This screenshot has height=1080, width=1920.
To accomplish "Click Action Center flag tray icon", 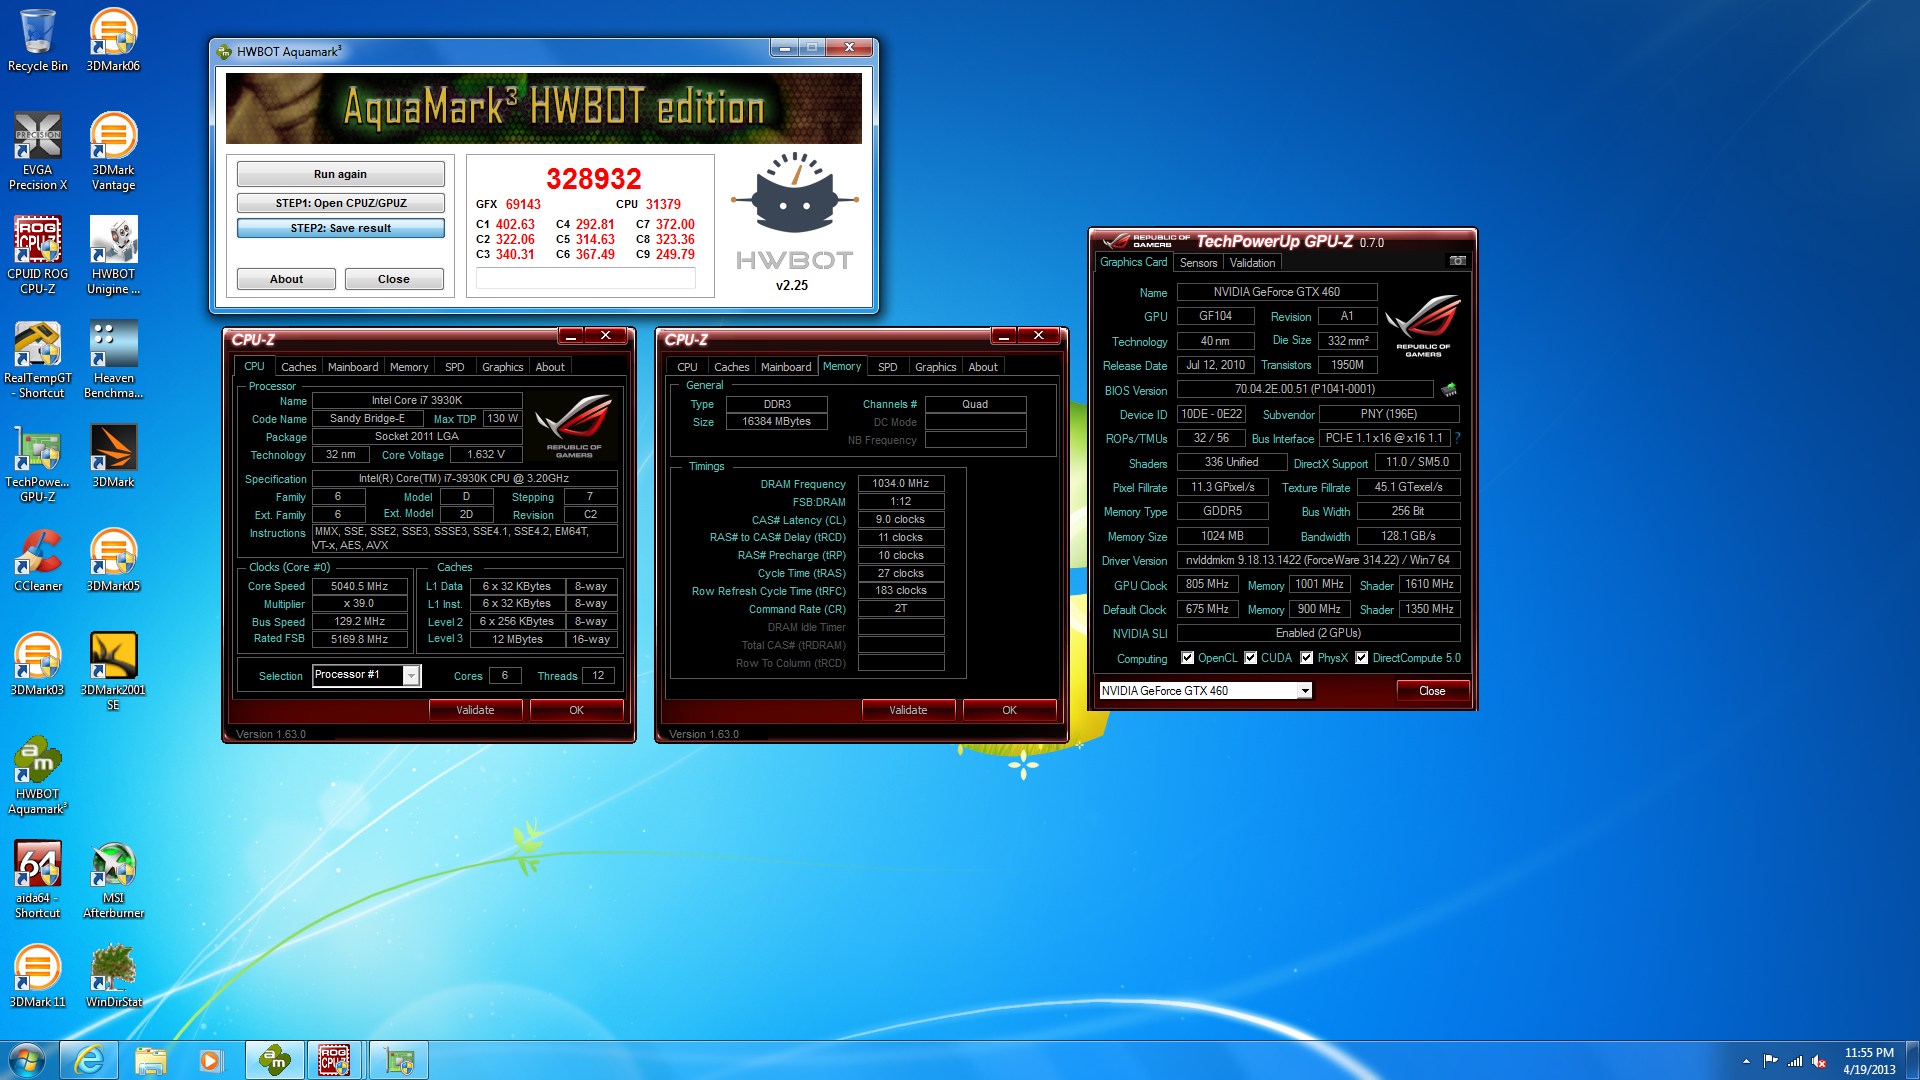I will [1771, 1061].
